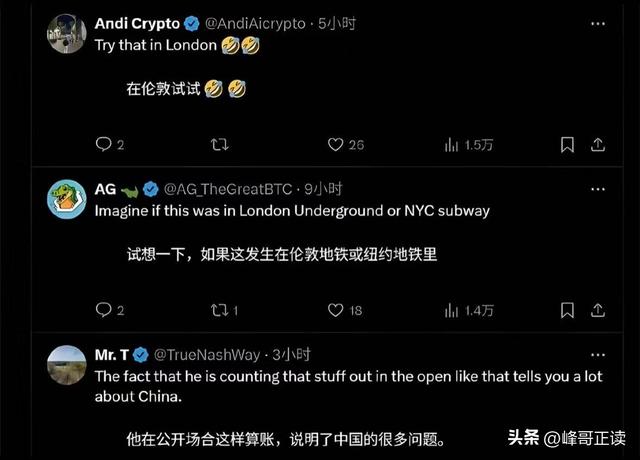Click the Mr. T display name
The width and height of the screenshot is (640, 460).
point(112,354)
